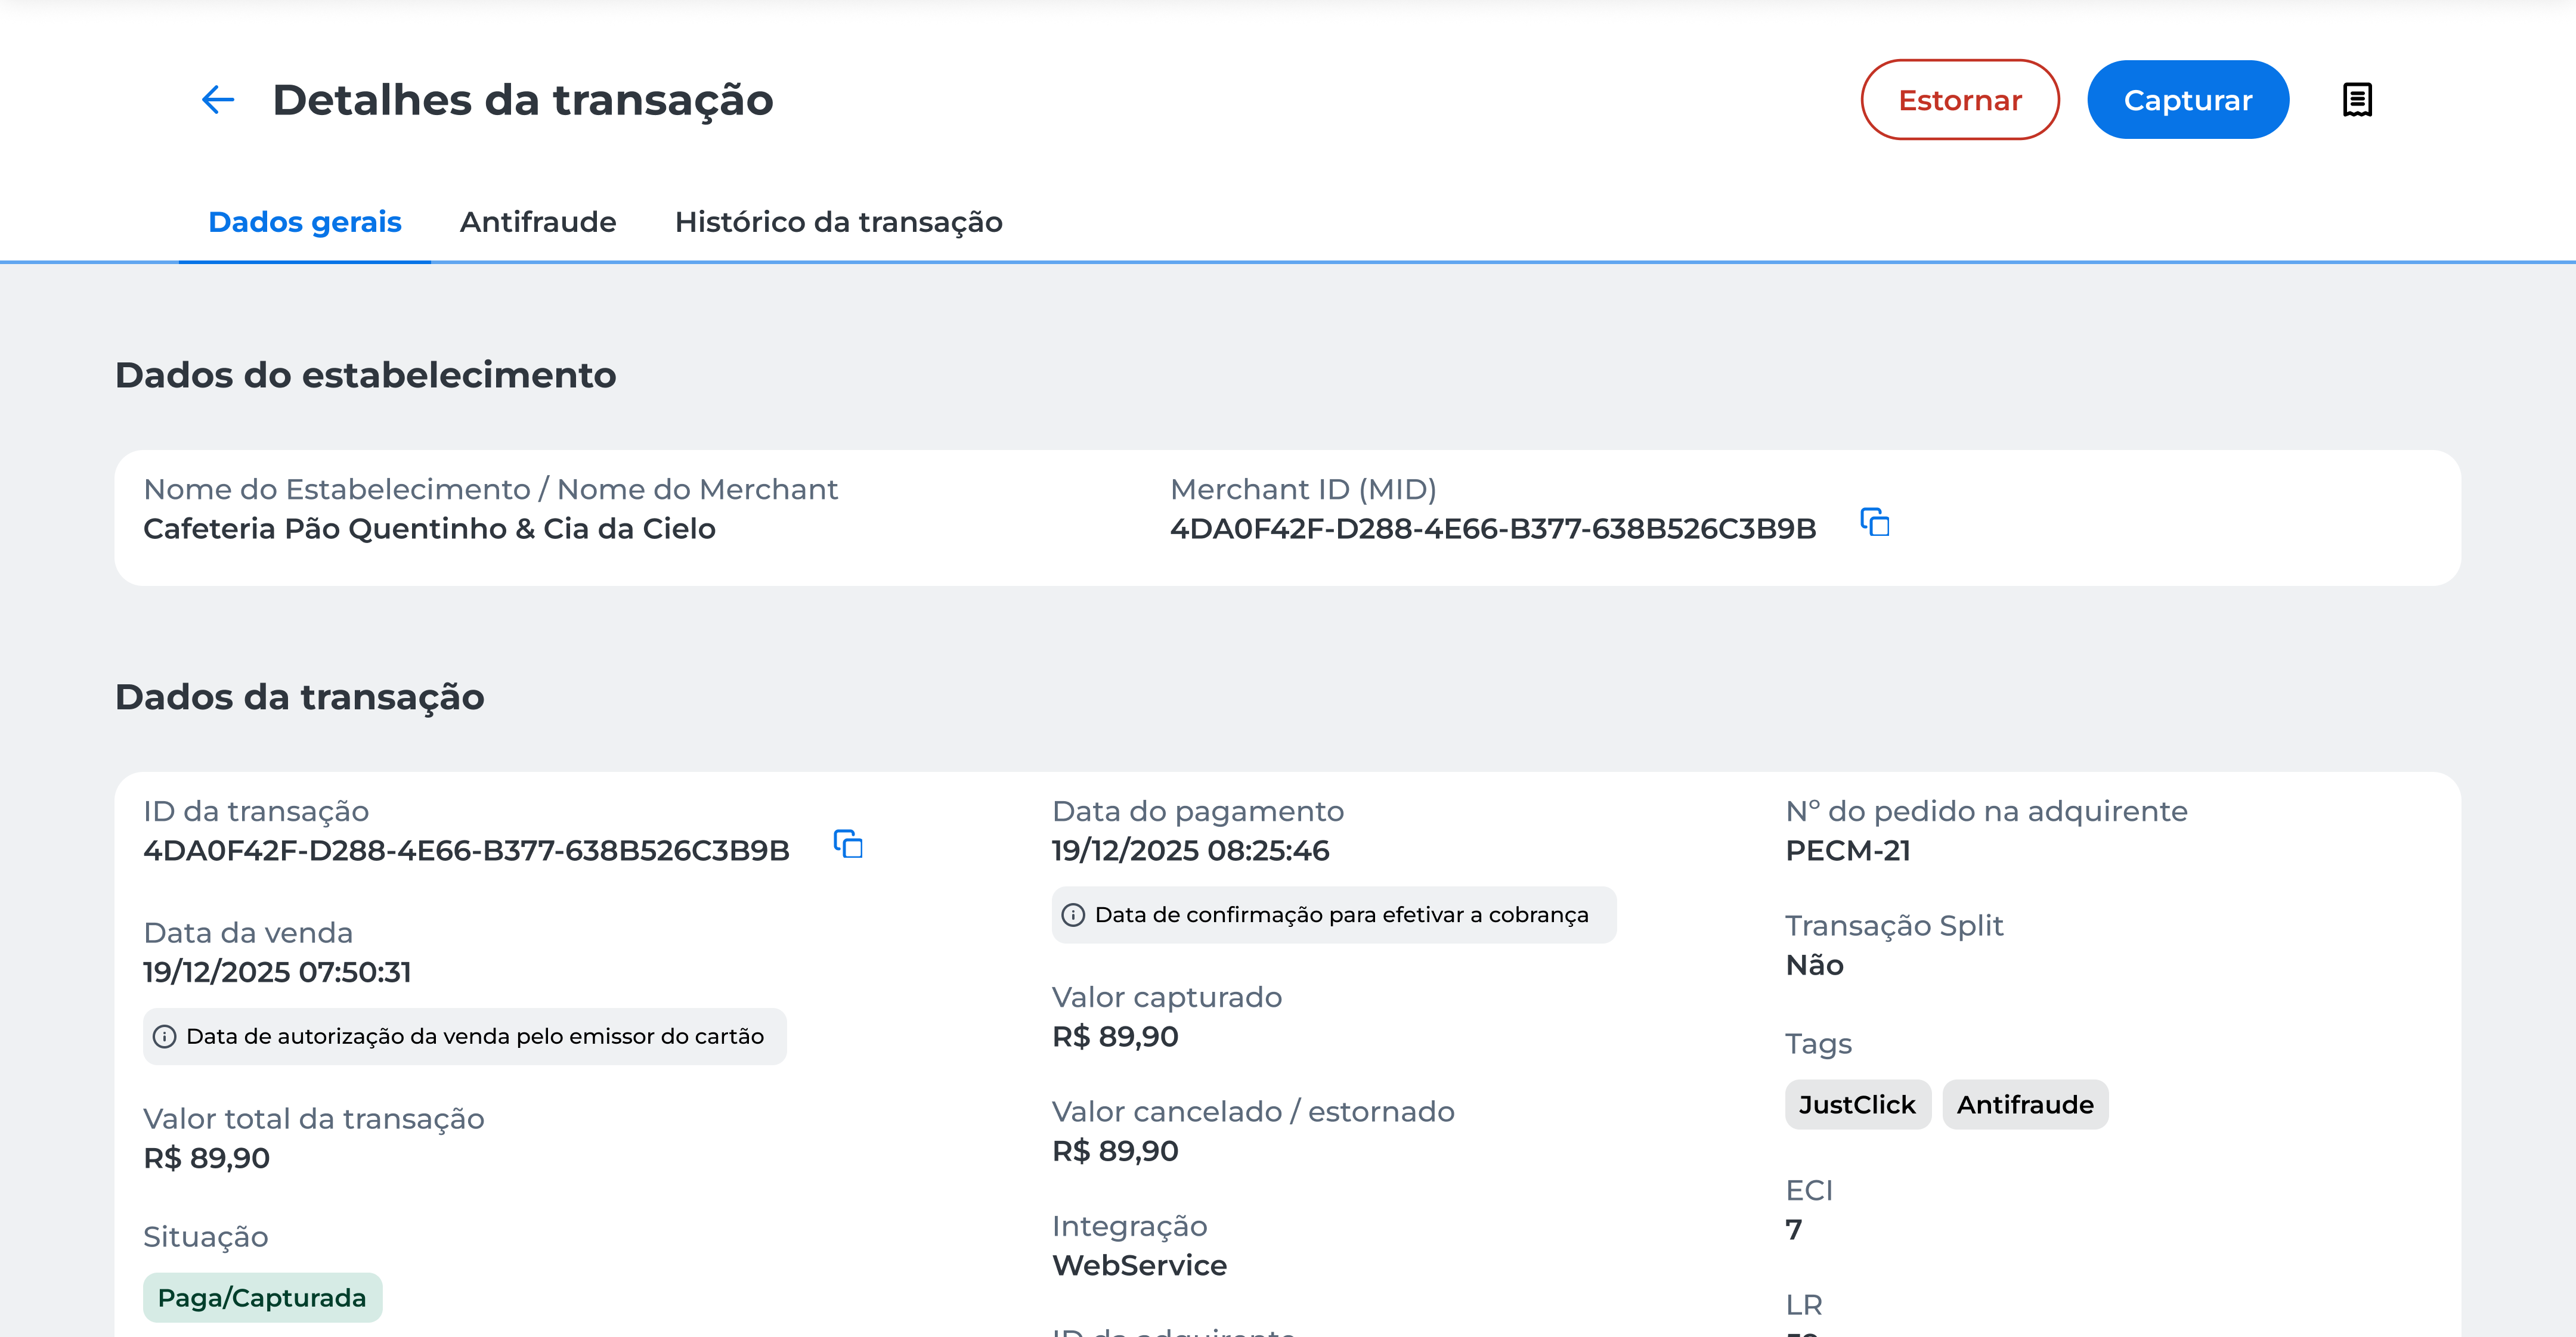Copy the ID da transação value
2576x1337 pixels.
click(848, 844)
